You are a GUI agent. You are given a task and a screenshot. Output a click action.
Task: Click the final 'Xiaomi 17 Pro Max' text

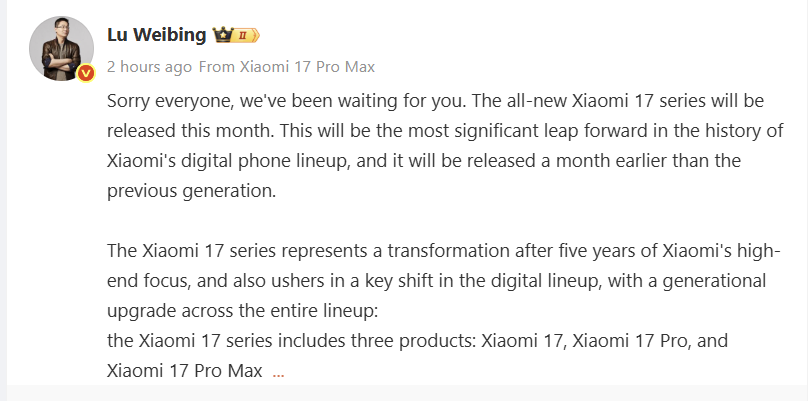pyautogui.click(x=185, y=371)
